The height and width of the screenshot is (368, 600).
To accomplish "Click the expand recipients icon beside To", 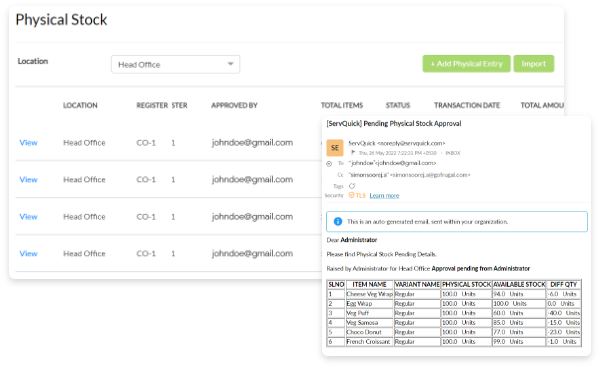I will click(329, 164).
